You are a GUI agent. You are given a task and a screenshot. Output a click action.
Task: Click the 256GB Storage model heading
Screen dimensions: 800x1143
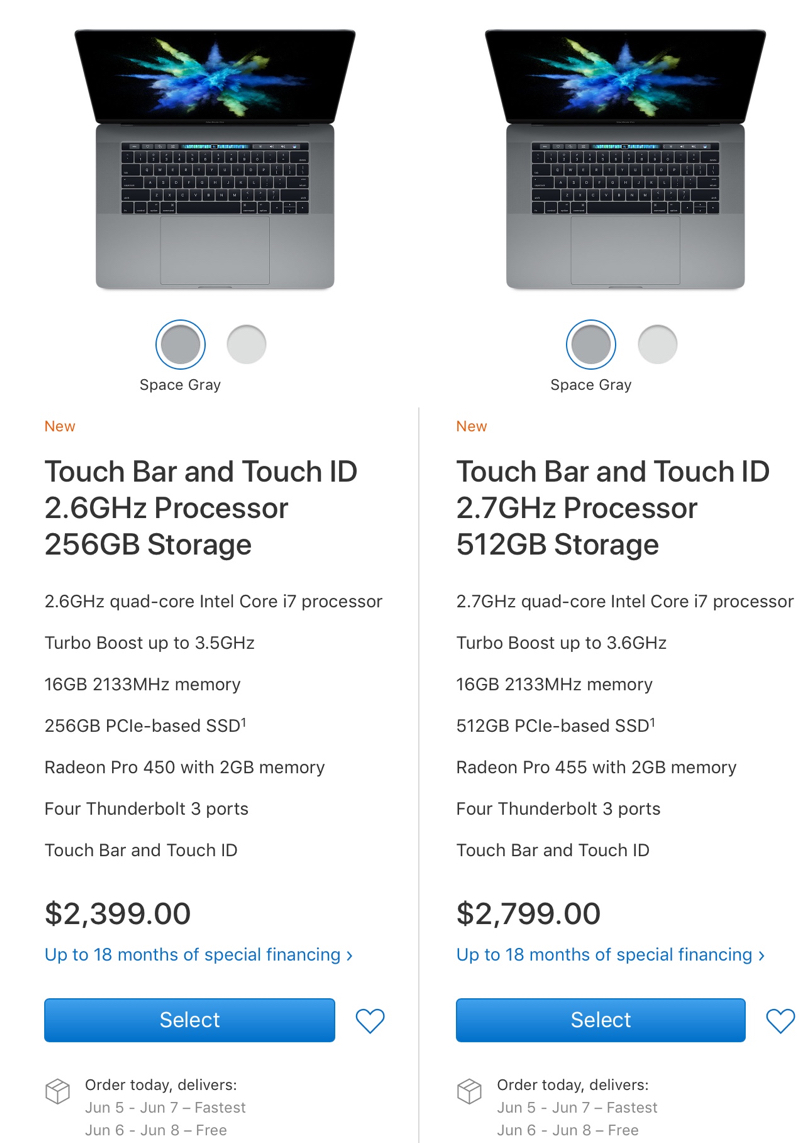point(201,508)
